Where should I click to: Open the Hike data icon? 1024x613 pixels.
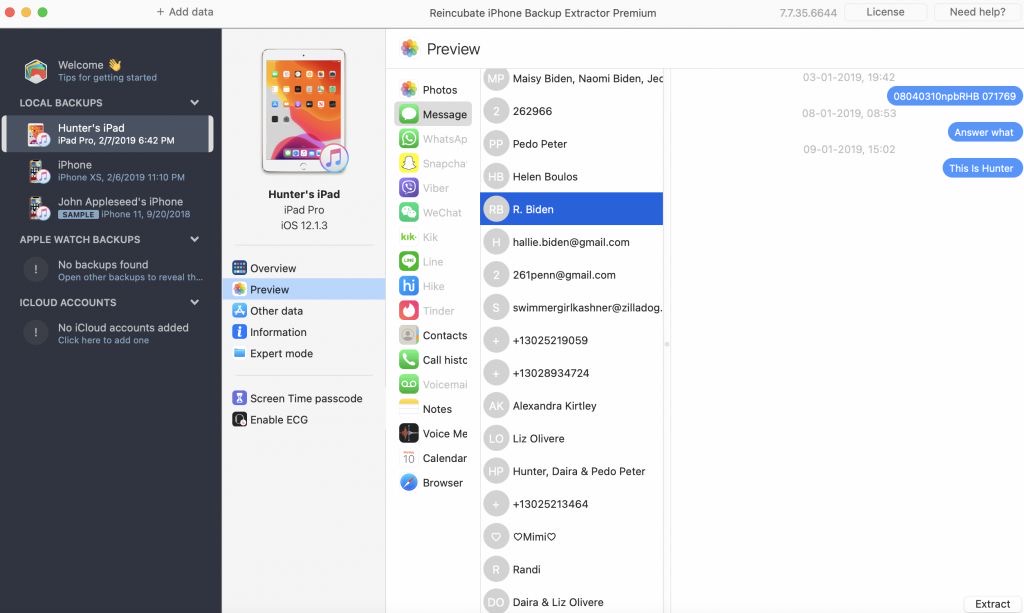[x=409, y=286]
